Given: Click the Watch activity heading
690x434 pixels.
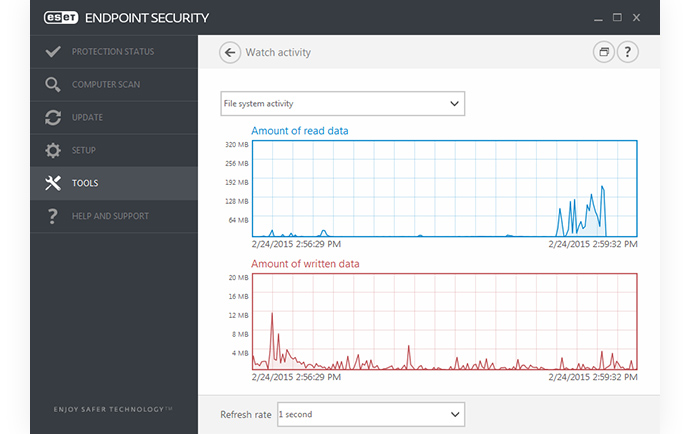Looking at the screenshot, I should (x=278, y=52).
